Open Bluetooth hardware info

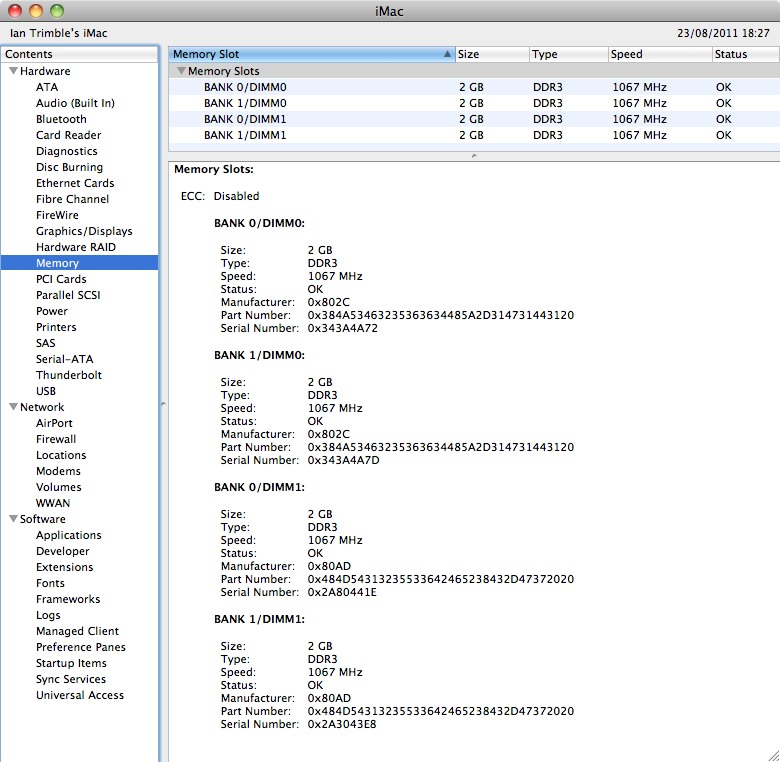point(61,119)
